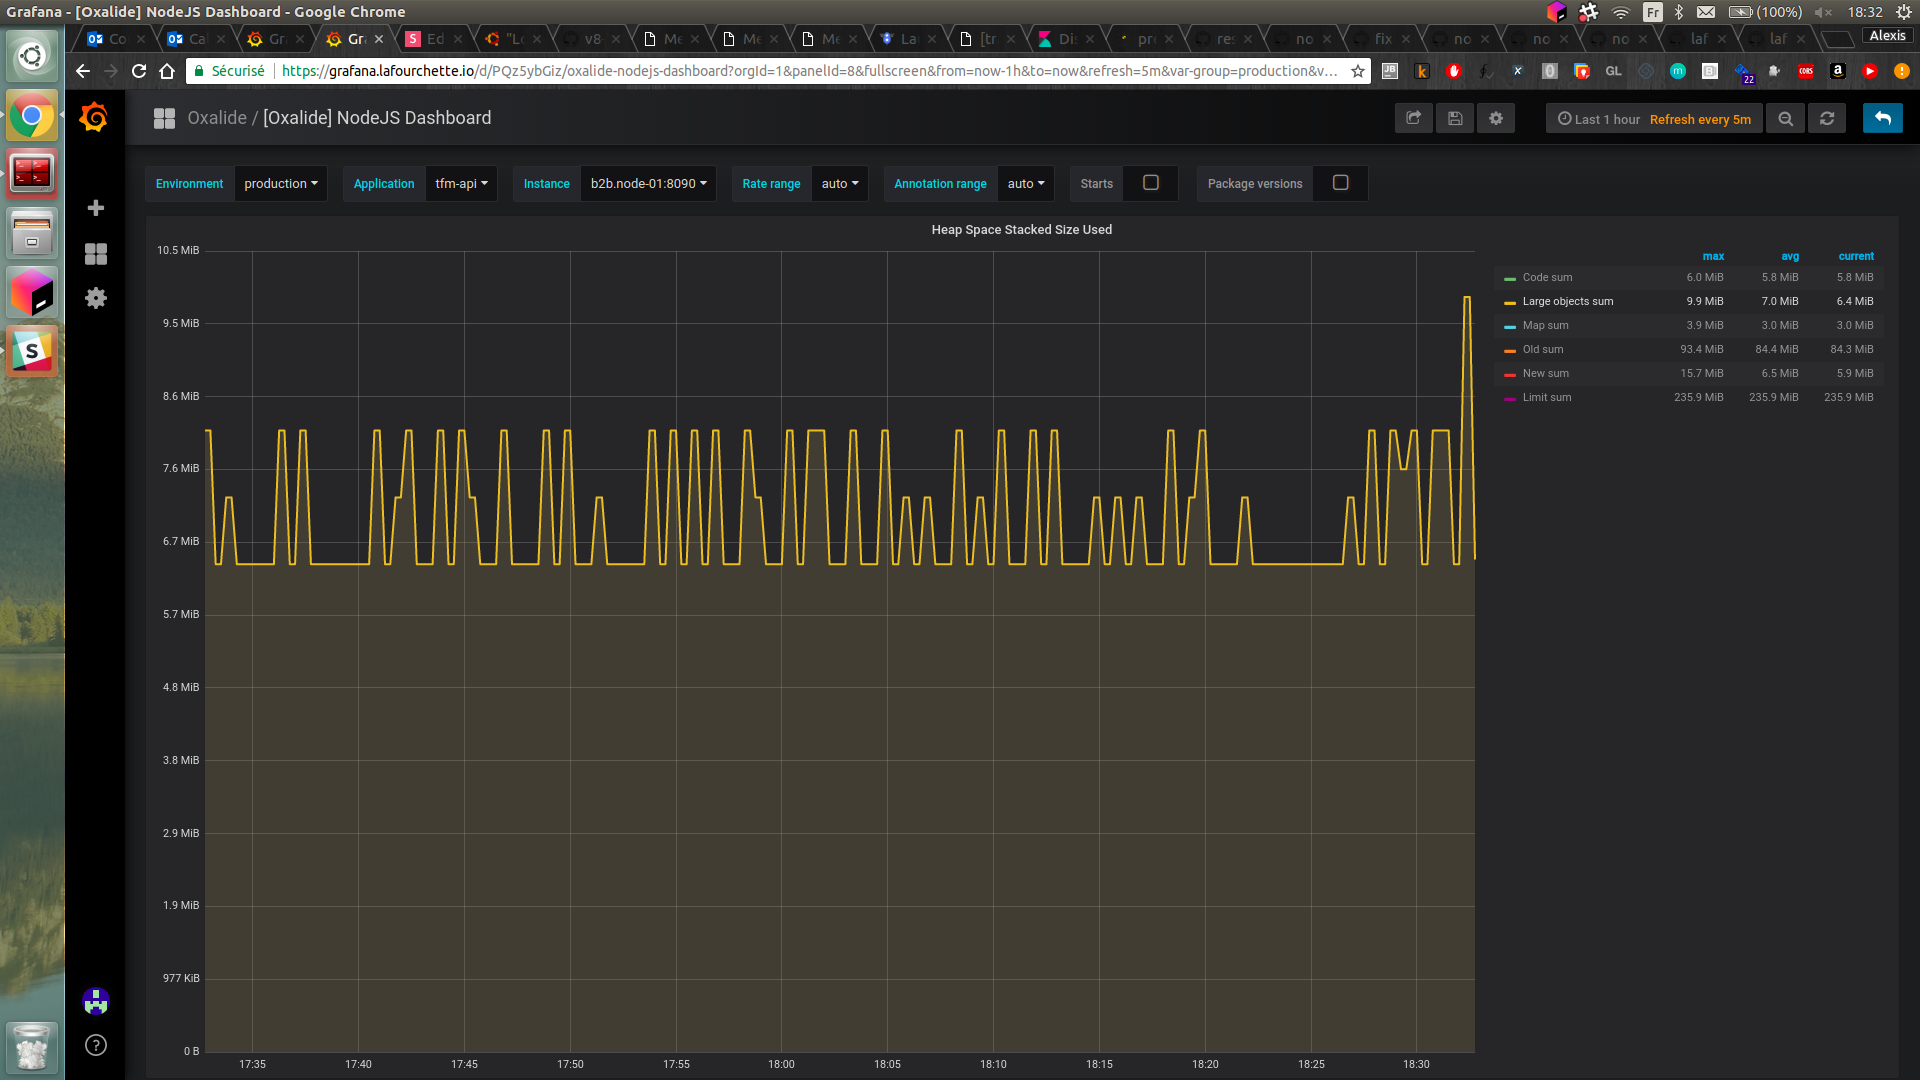Image resolution: width=1920 pixels, height=1080 pixels.
Task: Enable the Package versions checkbox
Action: pyautogui.click(x=1340, y=183)
